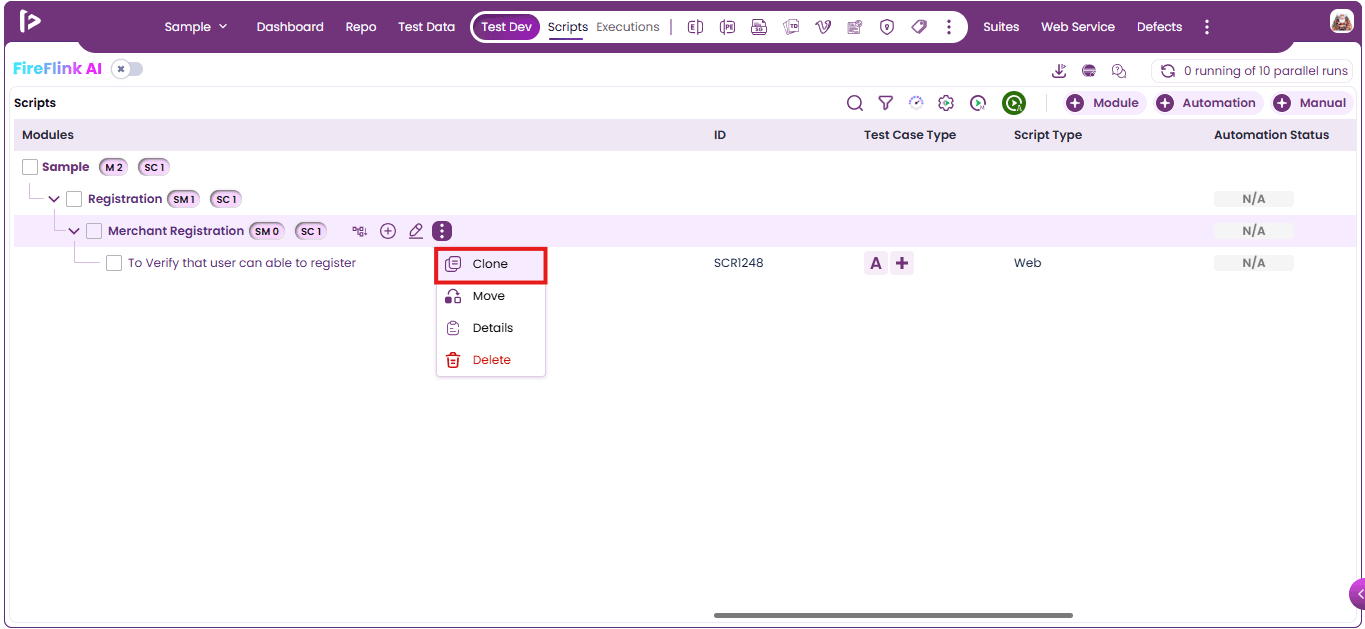Click the gear with play icon
1365x629 pixels.
946,103
